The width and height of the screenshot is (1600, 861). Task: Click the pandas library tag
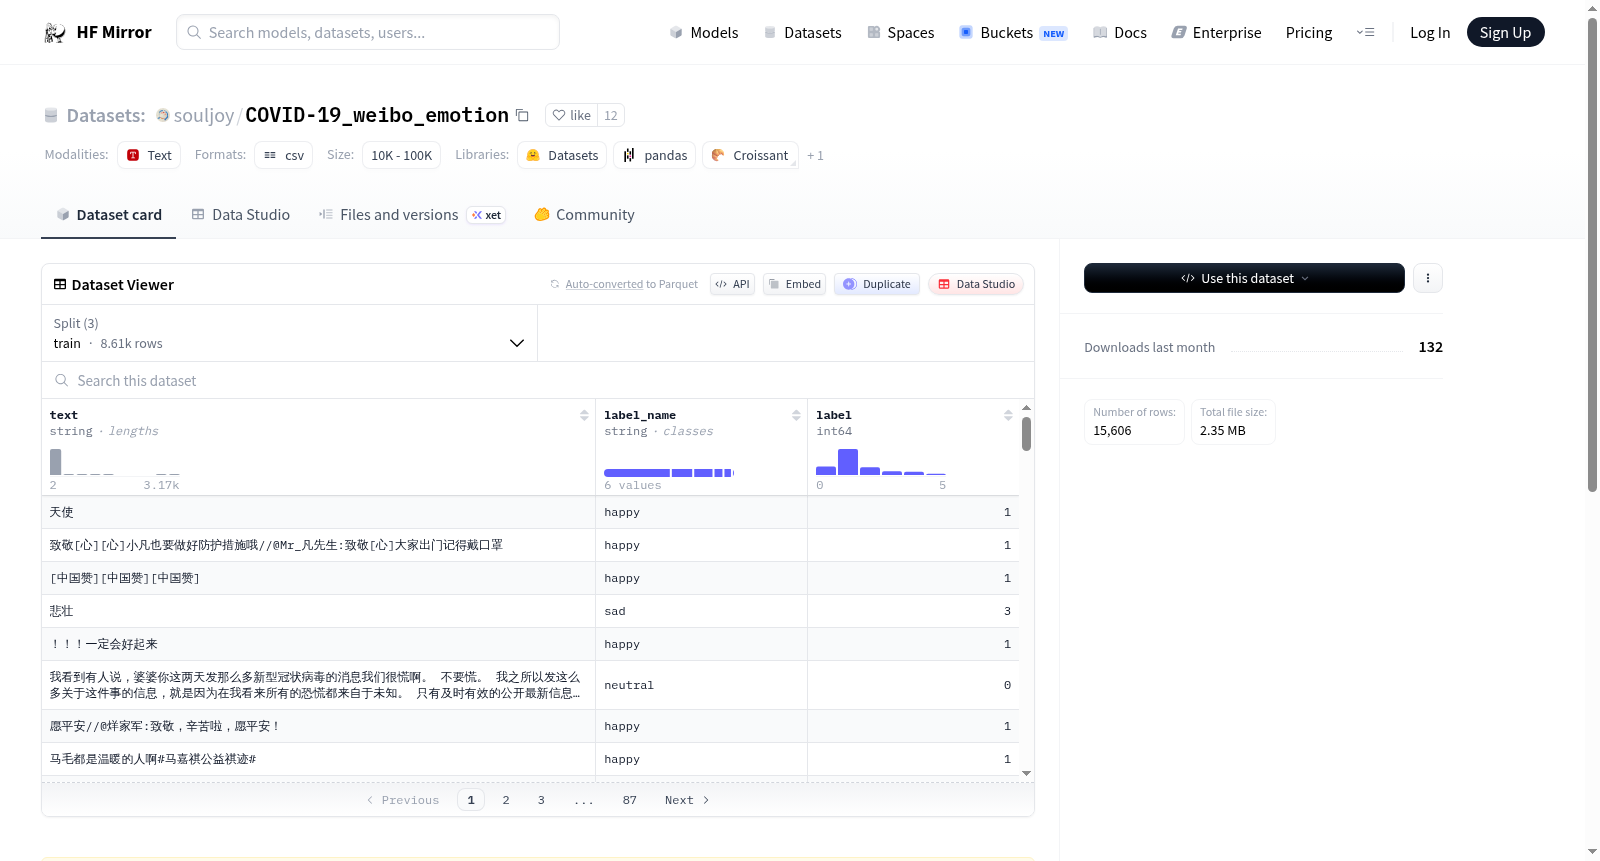pos(655,155)
